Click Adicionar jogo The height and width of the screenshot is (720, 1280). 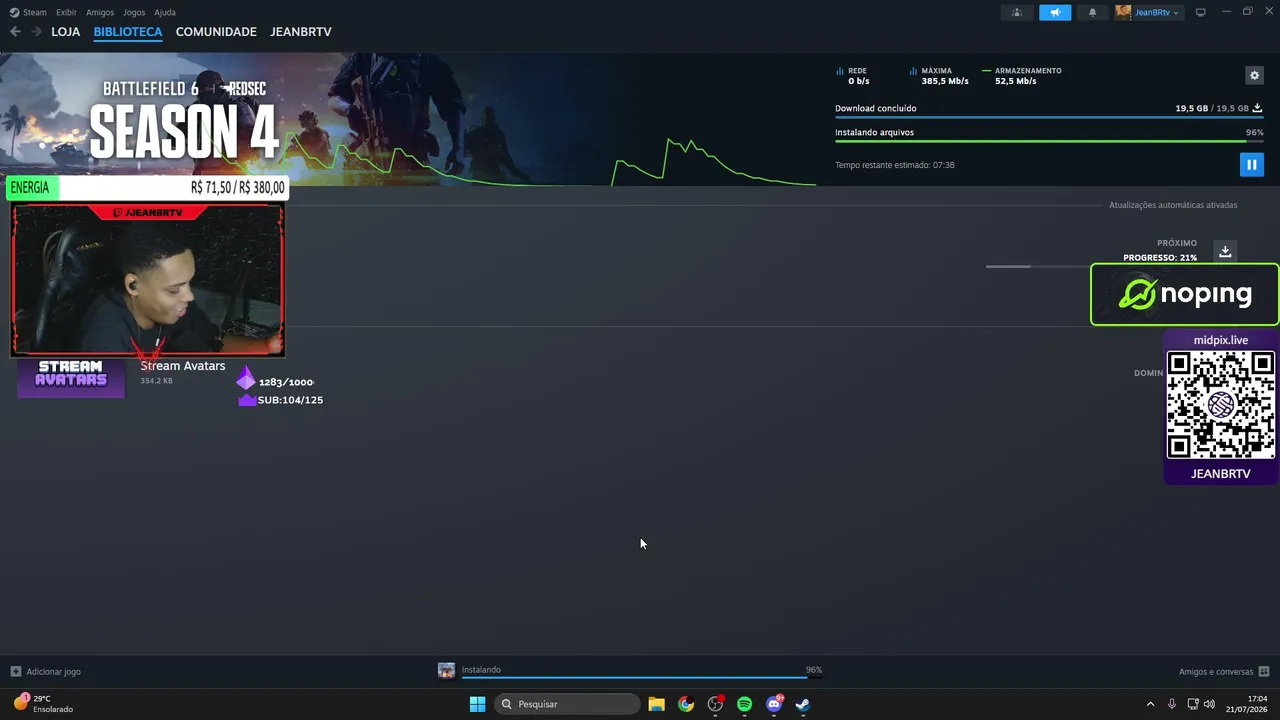[46, 672]
